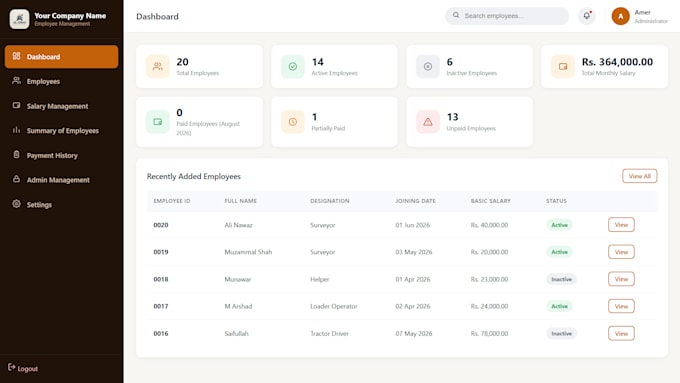
Task: View employee 0020 Ali Nawaz
Action: tap(621, 225)
